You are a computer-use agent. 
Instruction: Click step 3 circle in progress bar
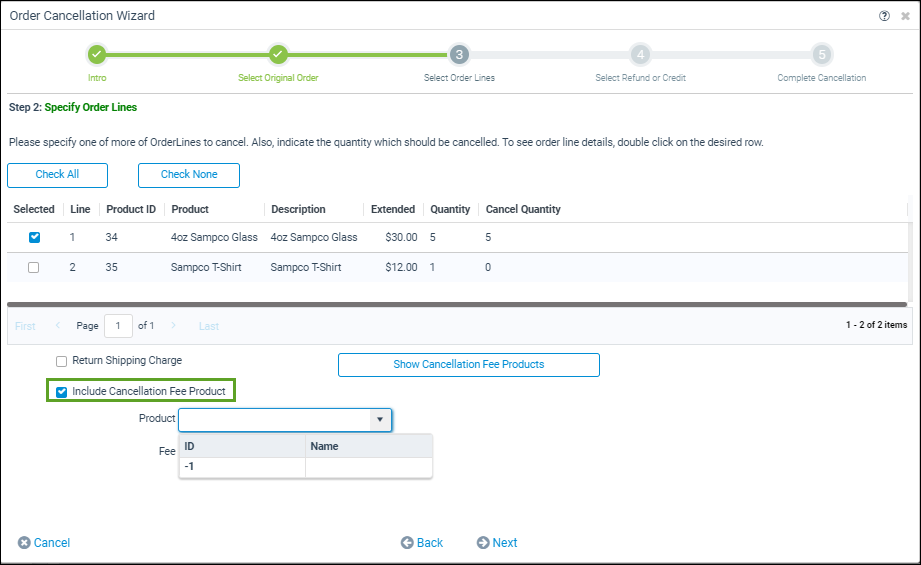(459, 55)
